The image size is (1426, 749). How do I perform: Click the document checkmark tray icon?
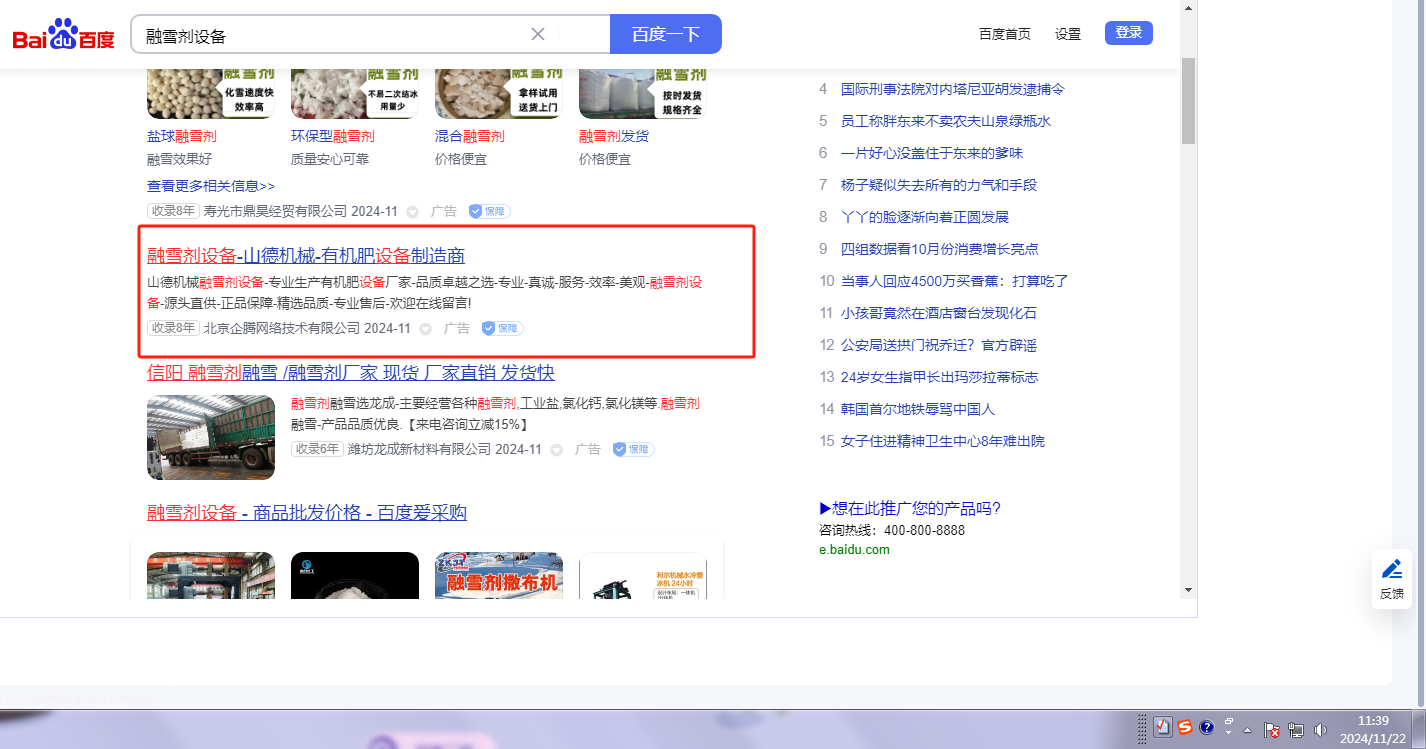1163,727
